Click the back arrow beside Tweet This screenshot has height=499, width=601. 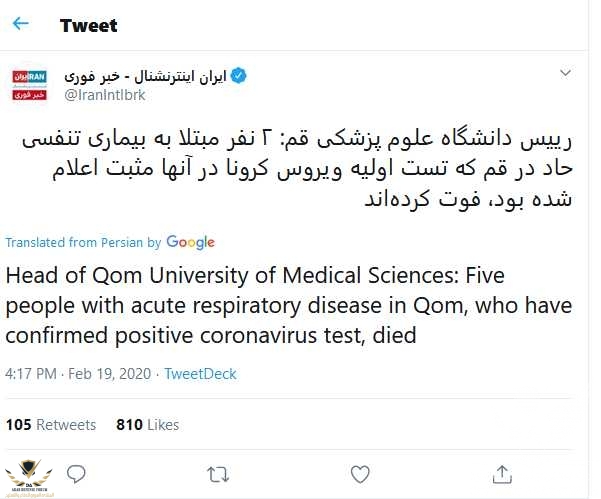(21, 25)
